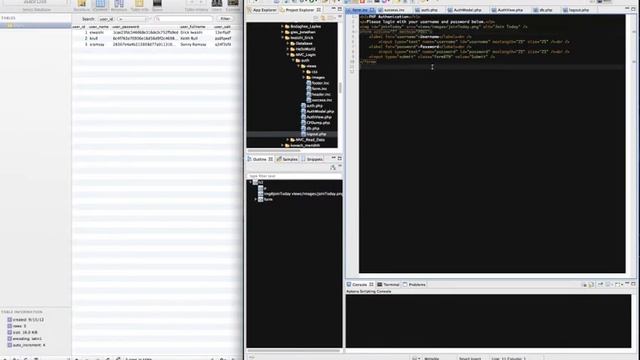
Task: Collapse all in Project Explorer toolbar
Action: (316, 18)
